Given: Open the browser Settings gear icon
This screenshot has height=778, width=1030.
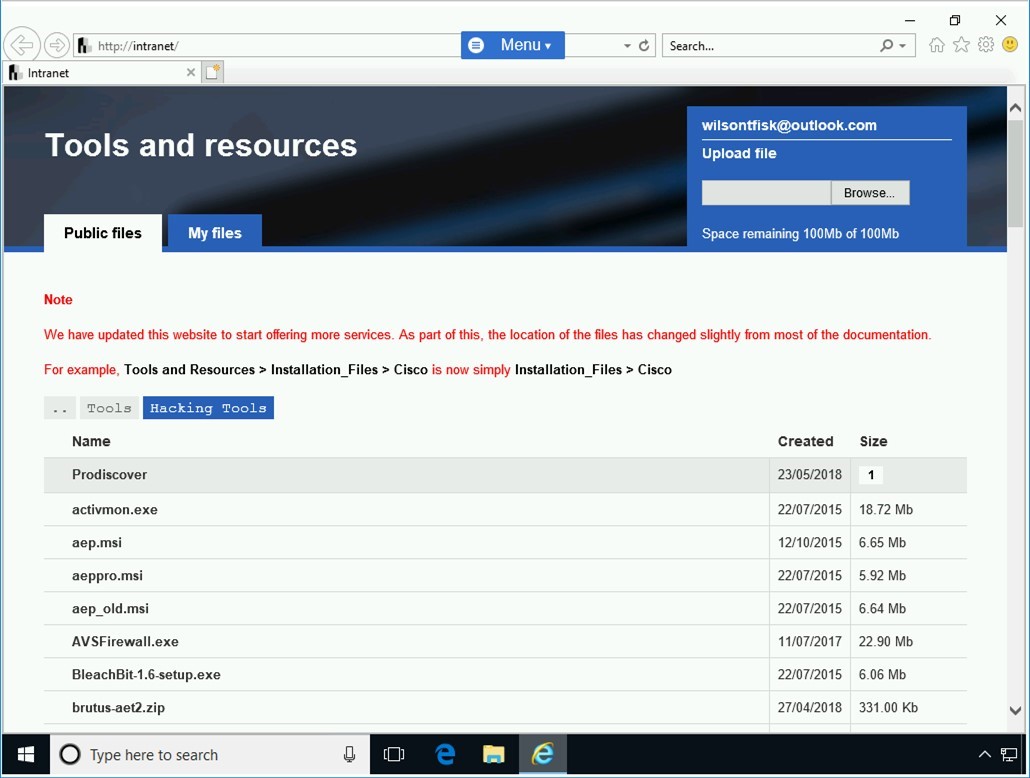Looking at the screenshot, I should pyautogui.click(x=986, y=45).
